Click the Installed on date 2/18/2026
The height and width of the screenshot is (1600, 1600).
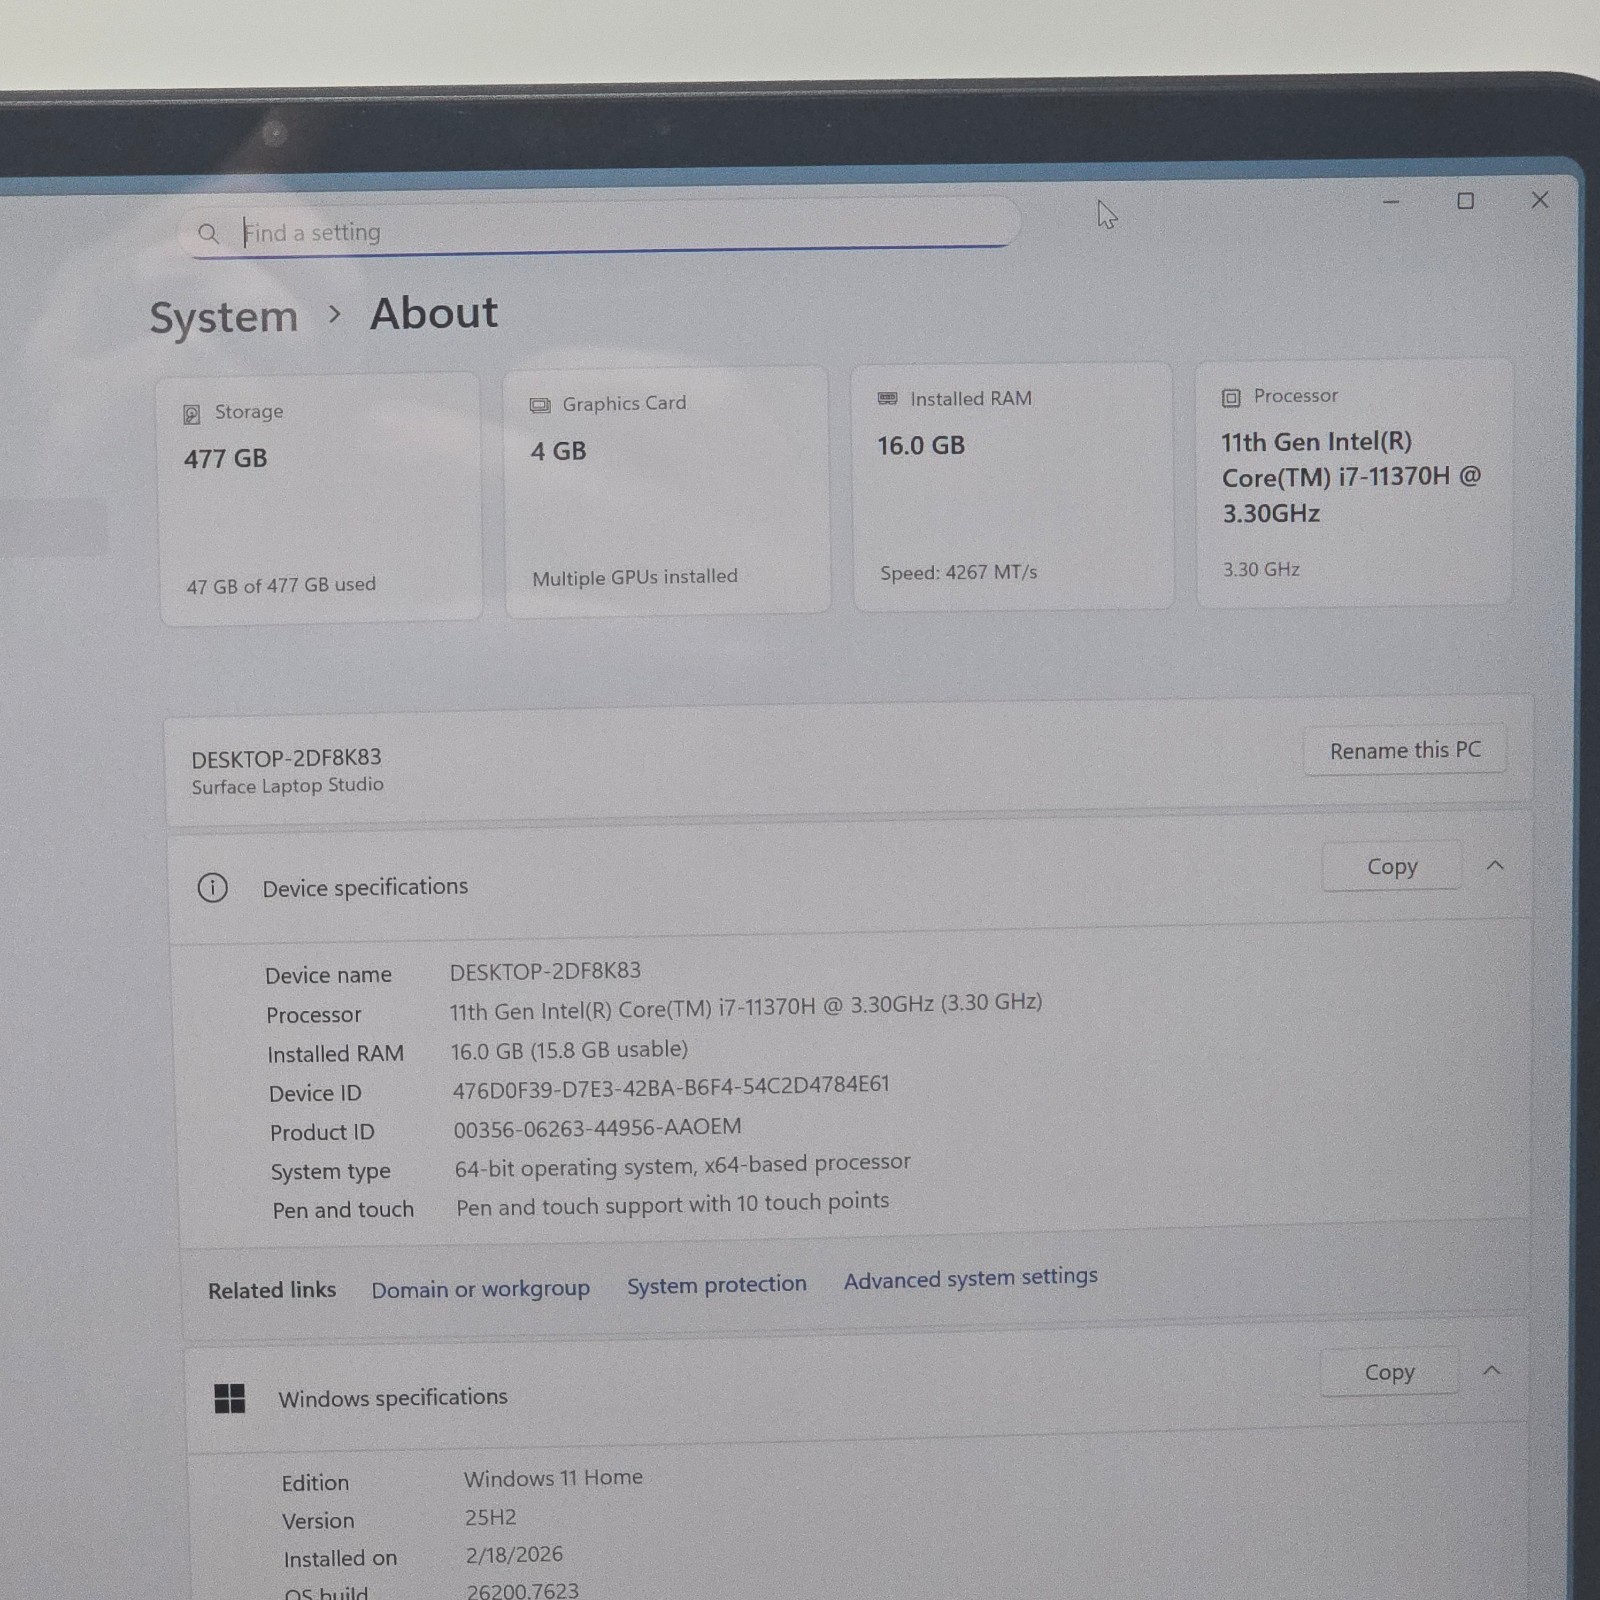coord(514,1555)
